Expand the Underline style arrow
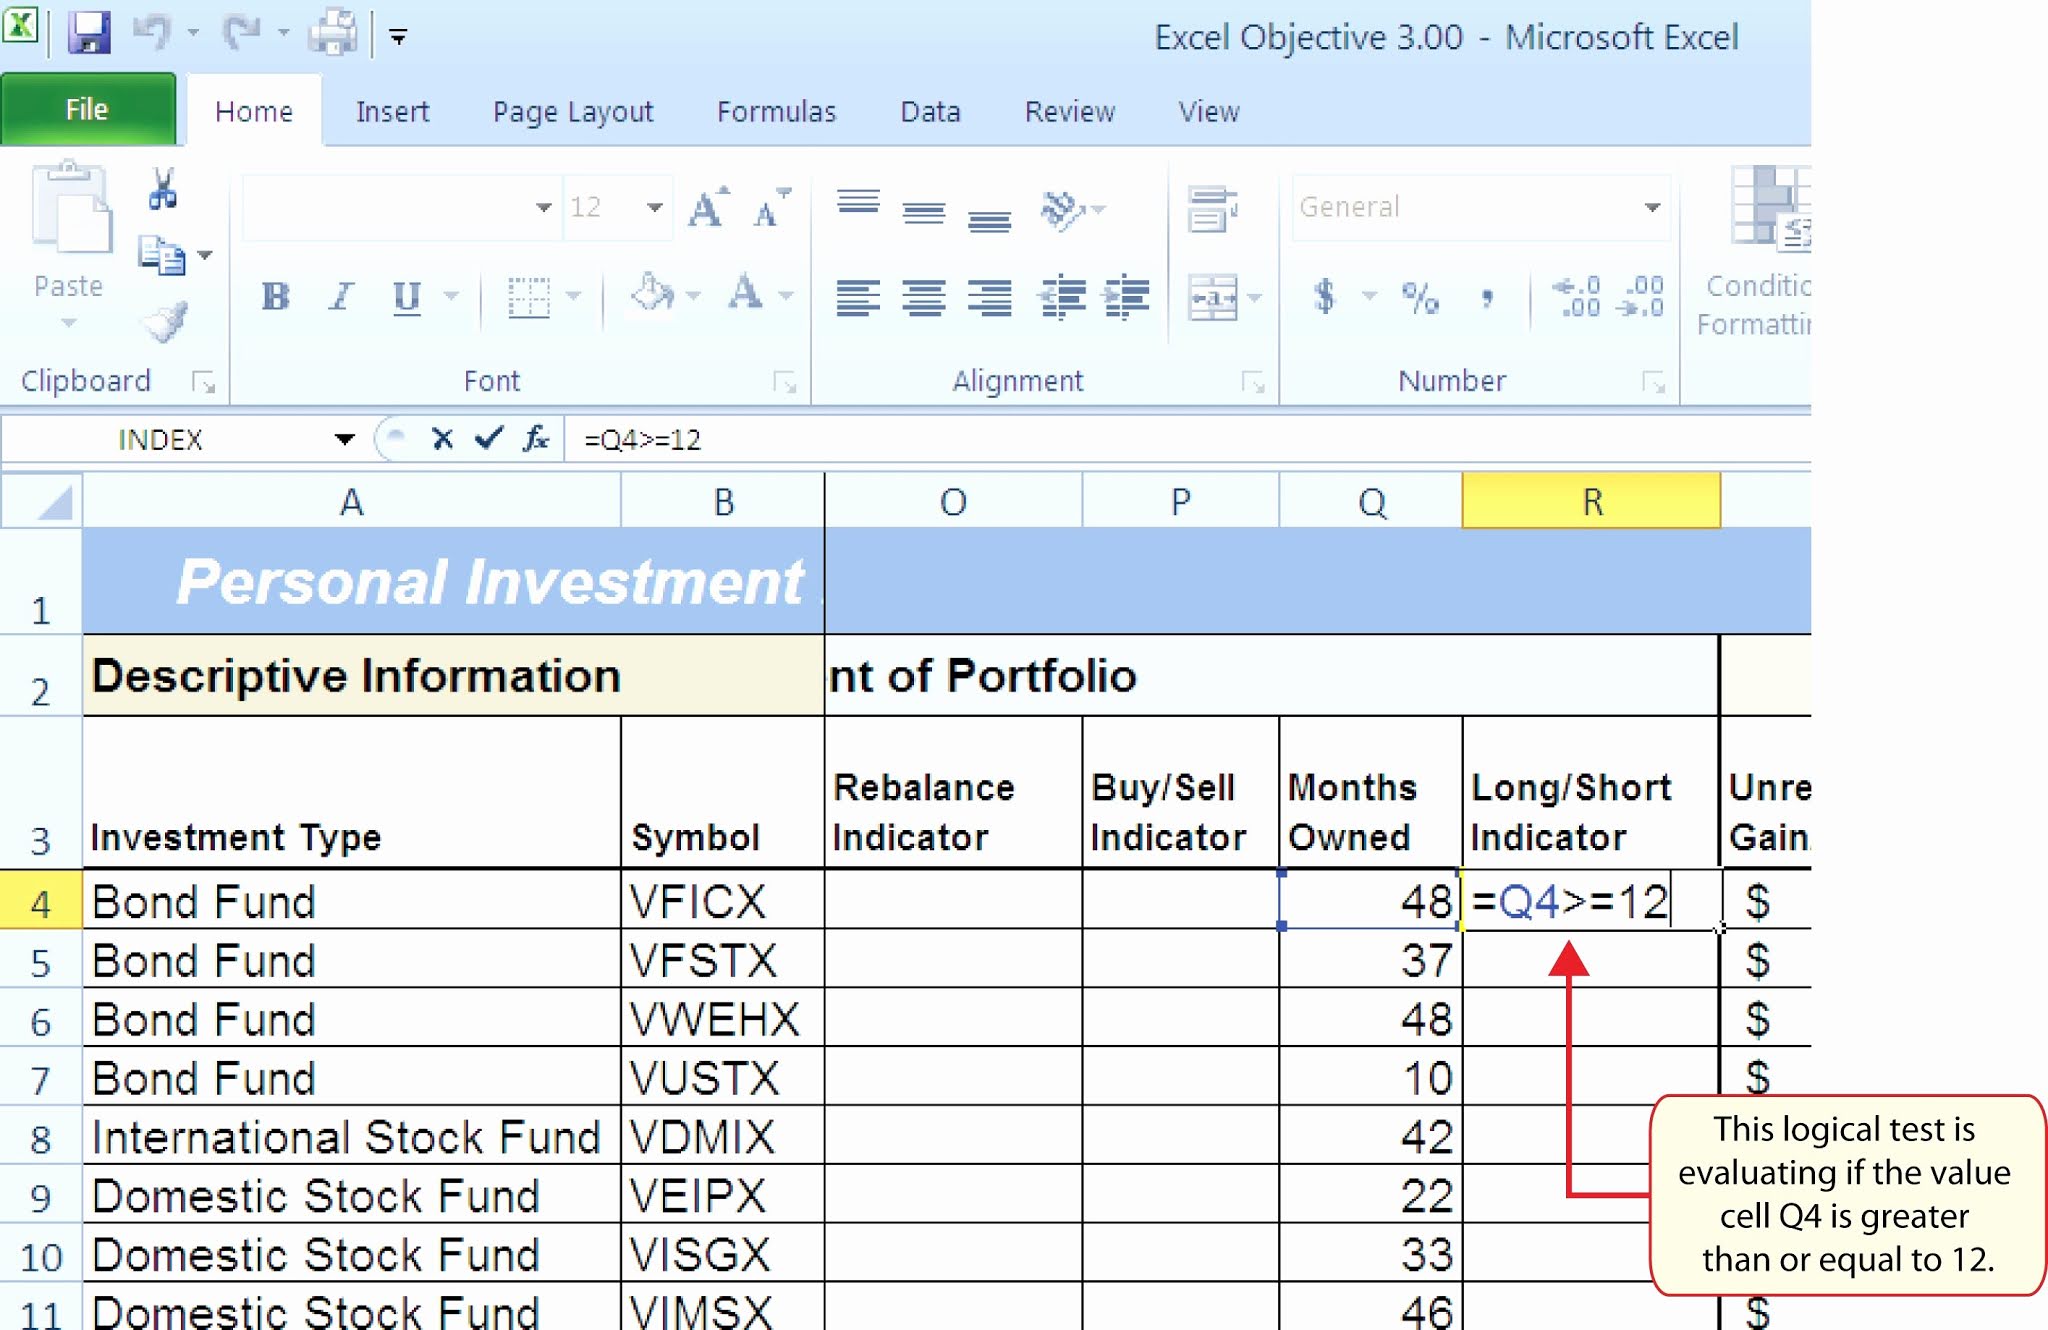This screenshot has height=1330, width=2048. [451, 296]
